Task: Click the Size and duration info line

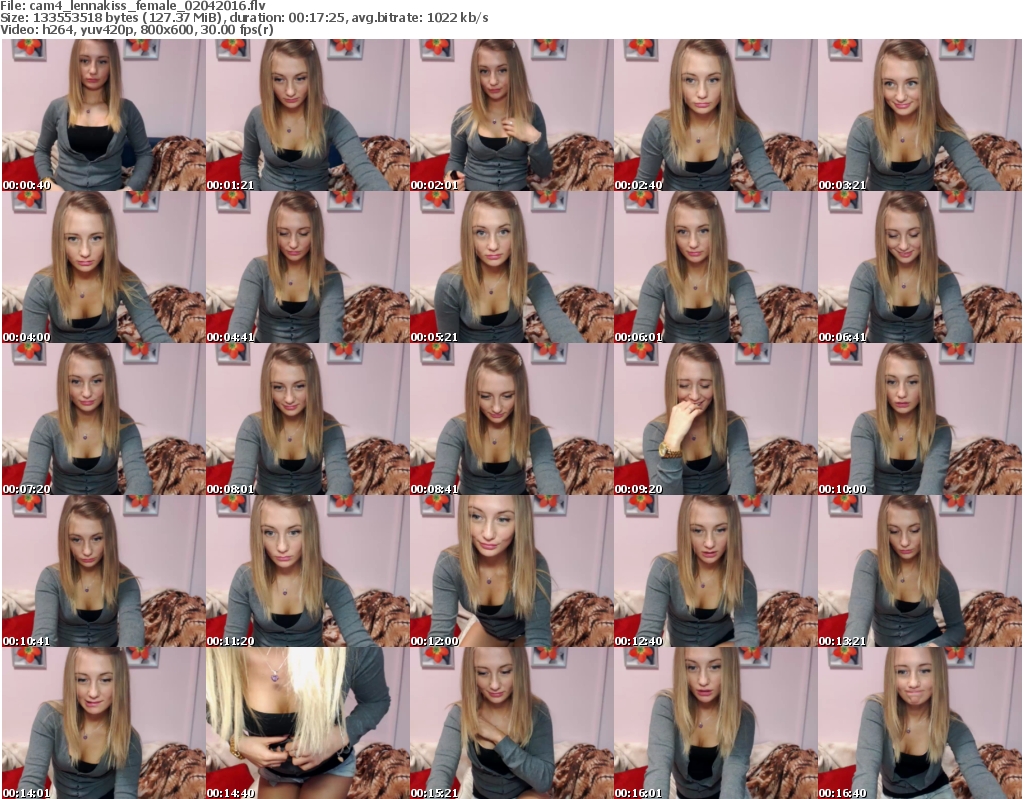Action: point(244,18)
